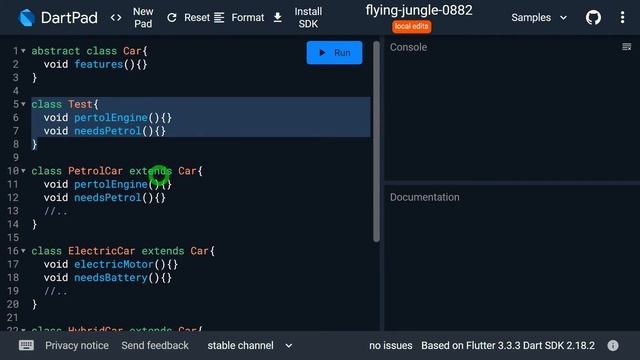Collapse the ElectricCar class fold arrow on line 16

23,251
